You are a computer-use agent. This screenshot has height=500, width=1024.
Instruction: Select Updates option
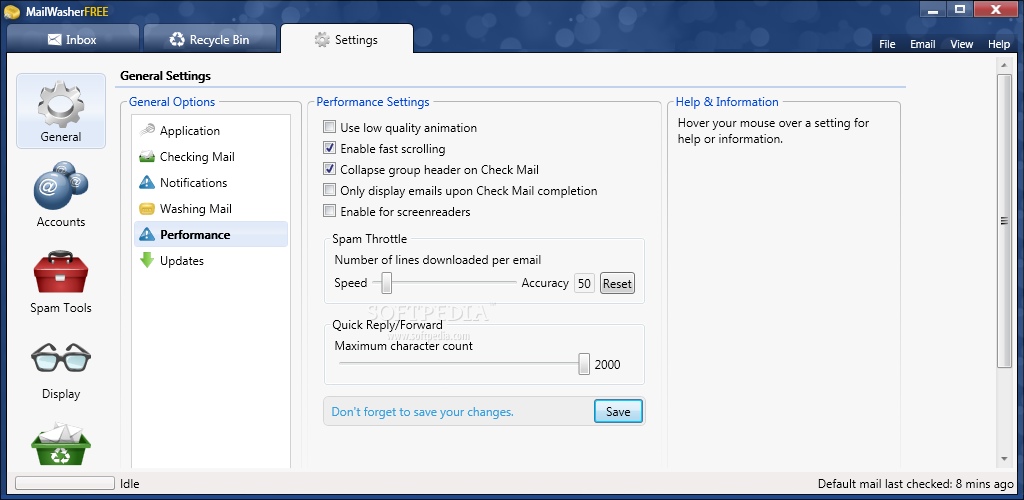point(211,260)
